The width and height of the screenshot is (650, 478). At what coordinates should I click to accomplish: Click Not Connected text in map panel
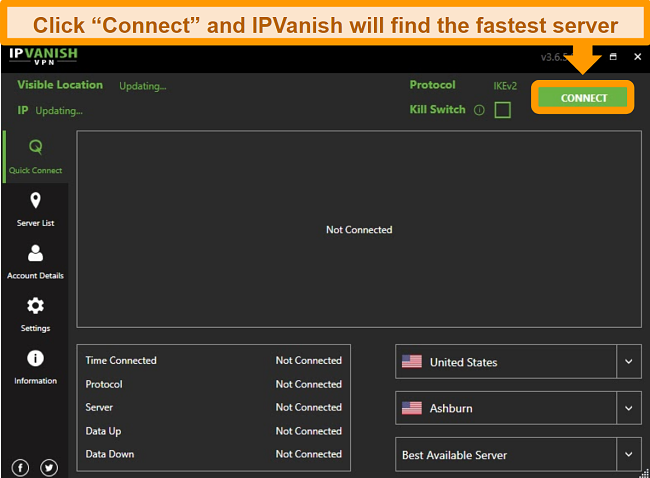click(359, 230)
